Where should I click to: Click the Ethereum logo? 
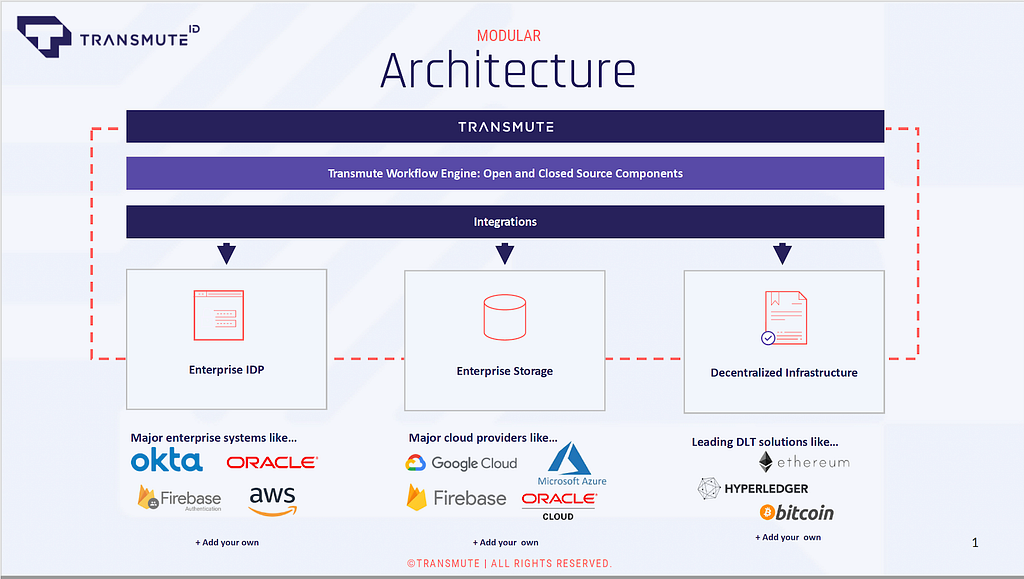[x=805, y=462]
